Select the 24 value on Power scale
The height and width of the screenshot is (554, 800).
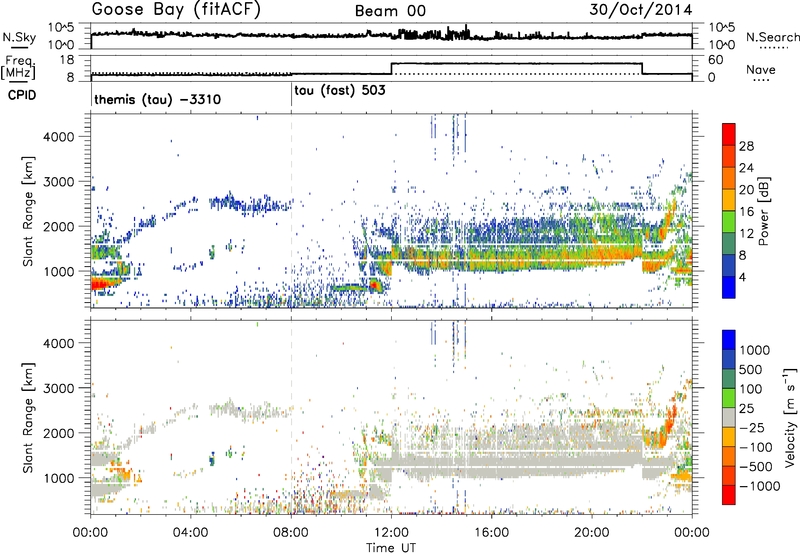pos(746,168)
